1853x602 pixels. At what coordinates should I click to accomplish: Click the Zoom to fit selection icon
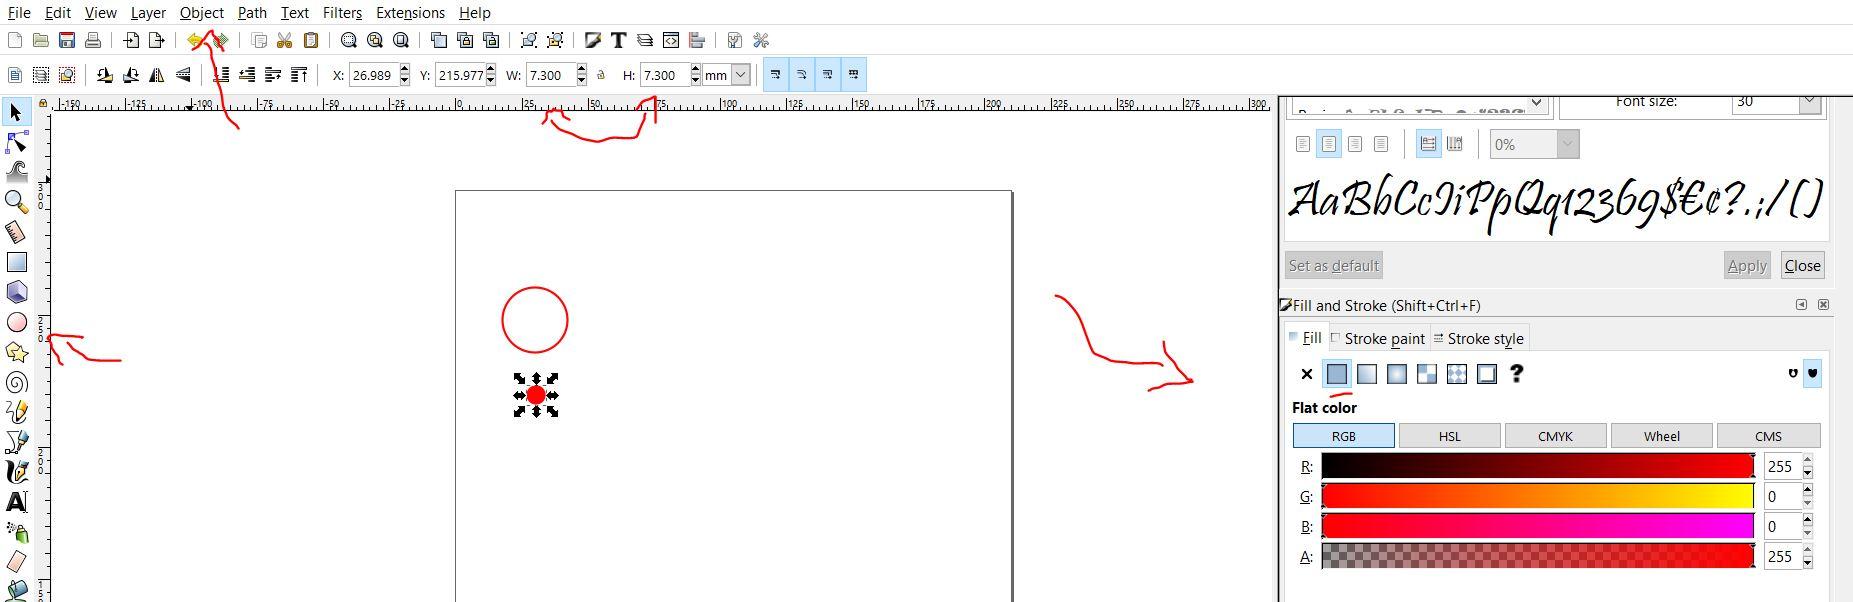(348, 40)
